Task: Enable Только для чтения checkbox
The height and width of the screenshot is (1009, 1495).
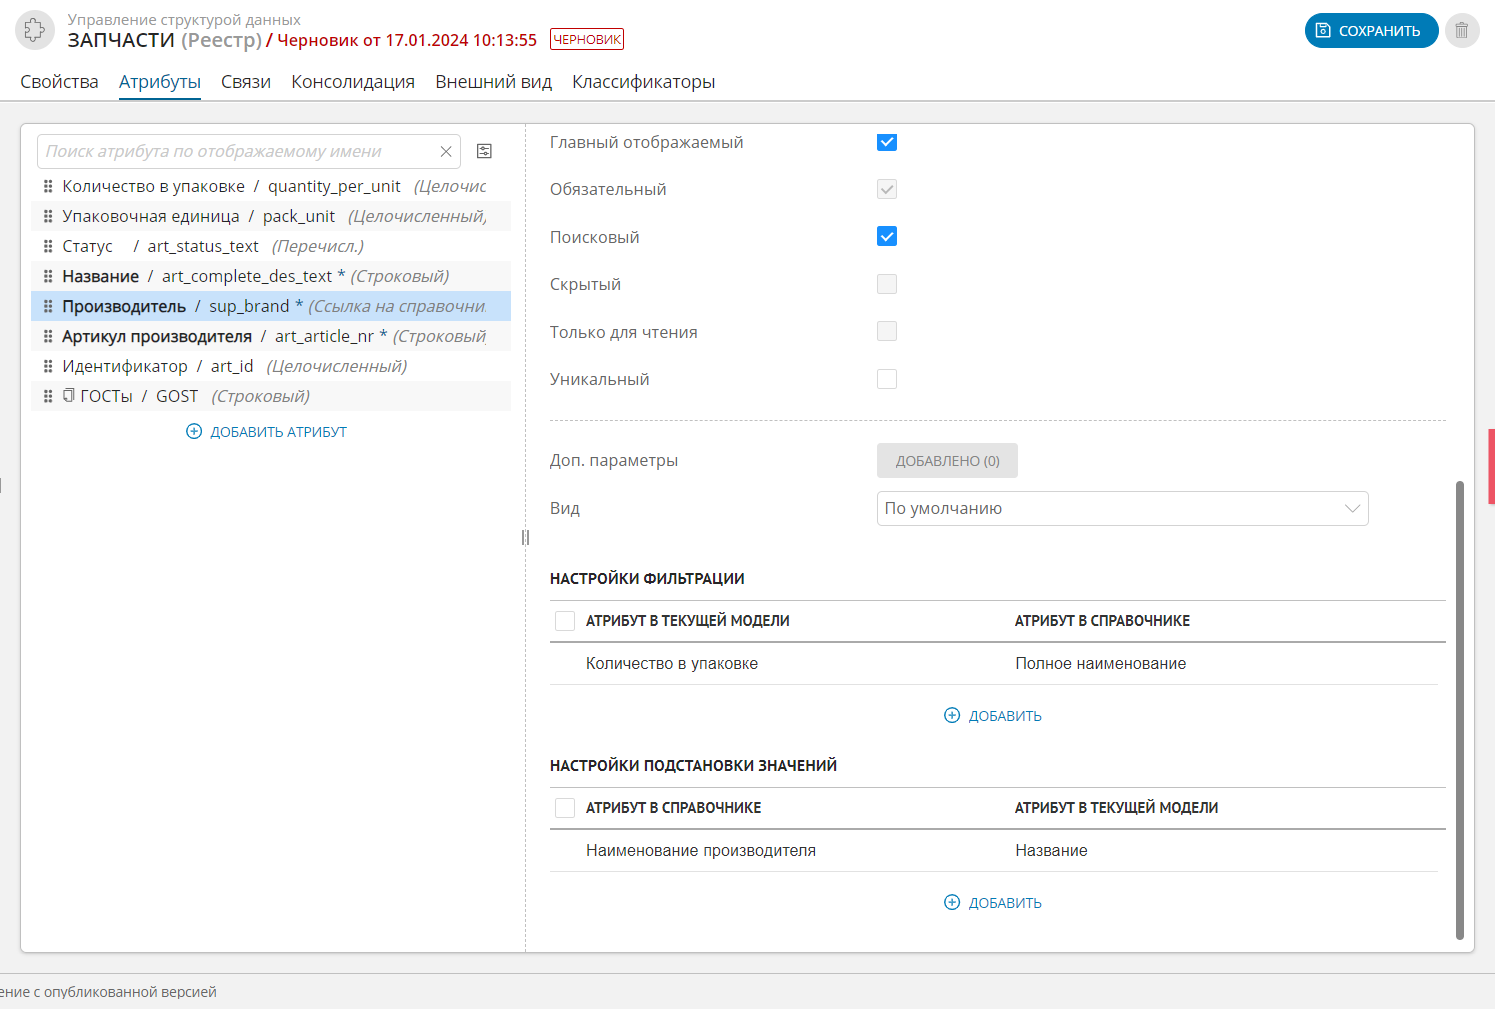Action: point(887,331)
